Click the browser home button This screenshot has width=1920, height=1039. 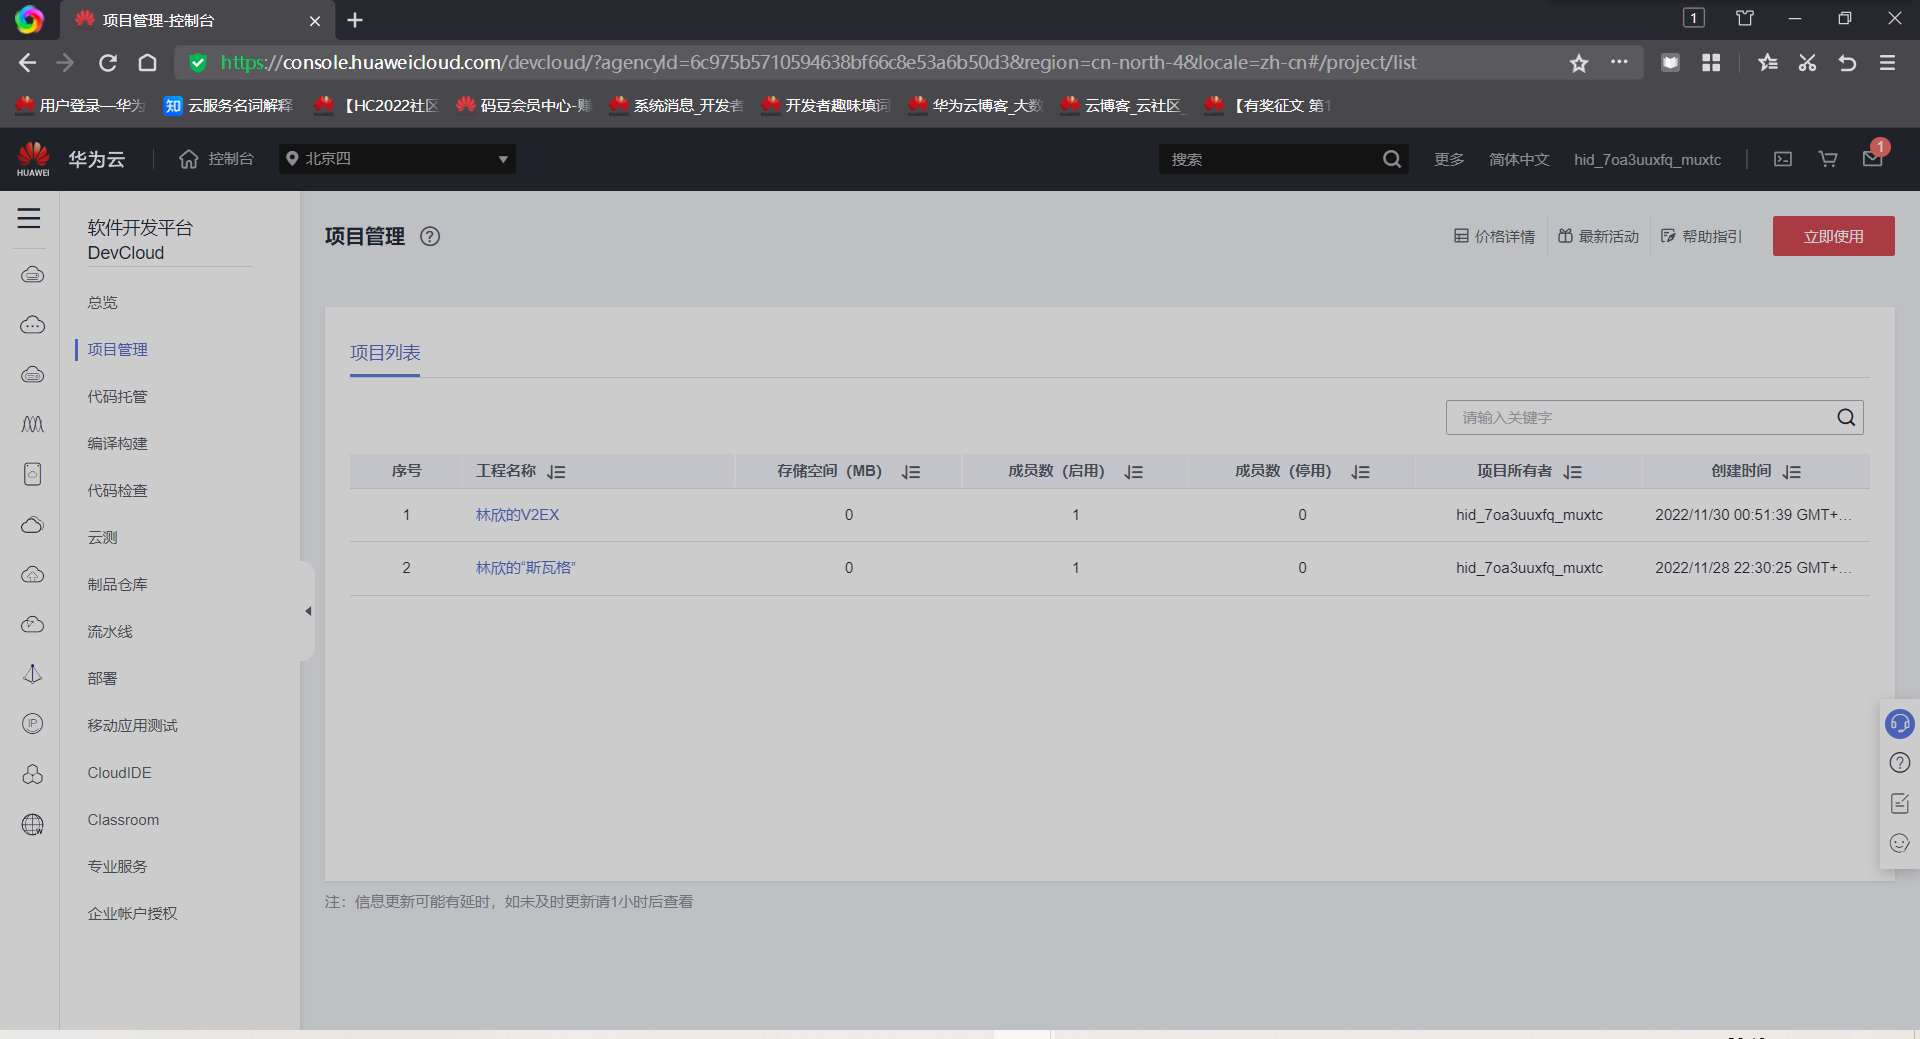[x=148, y=63]
